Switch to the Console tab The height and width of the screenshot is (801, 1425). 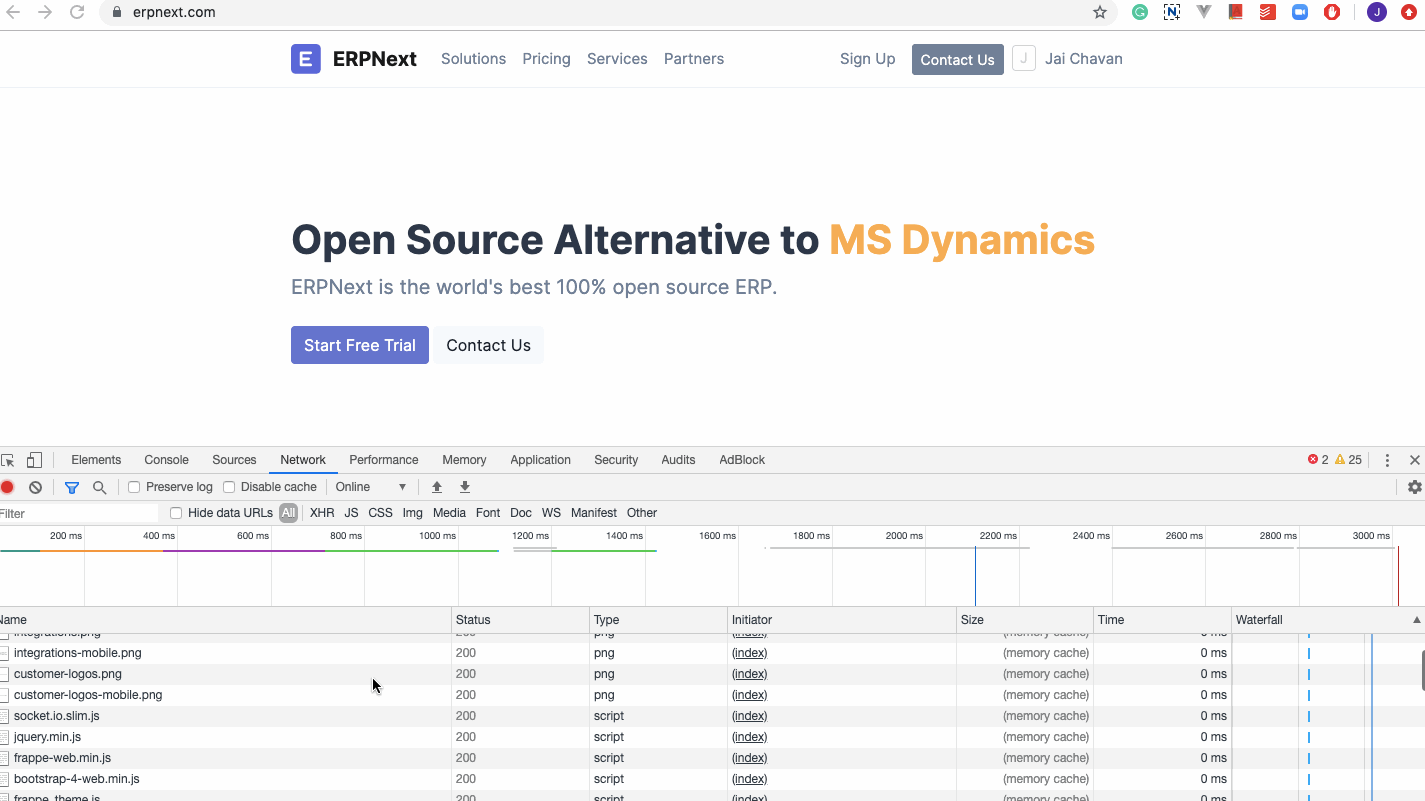(166, 460)
